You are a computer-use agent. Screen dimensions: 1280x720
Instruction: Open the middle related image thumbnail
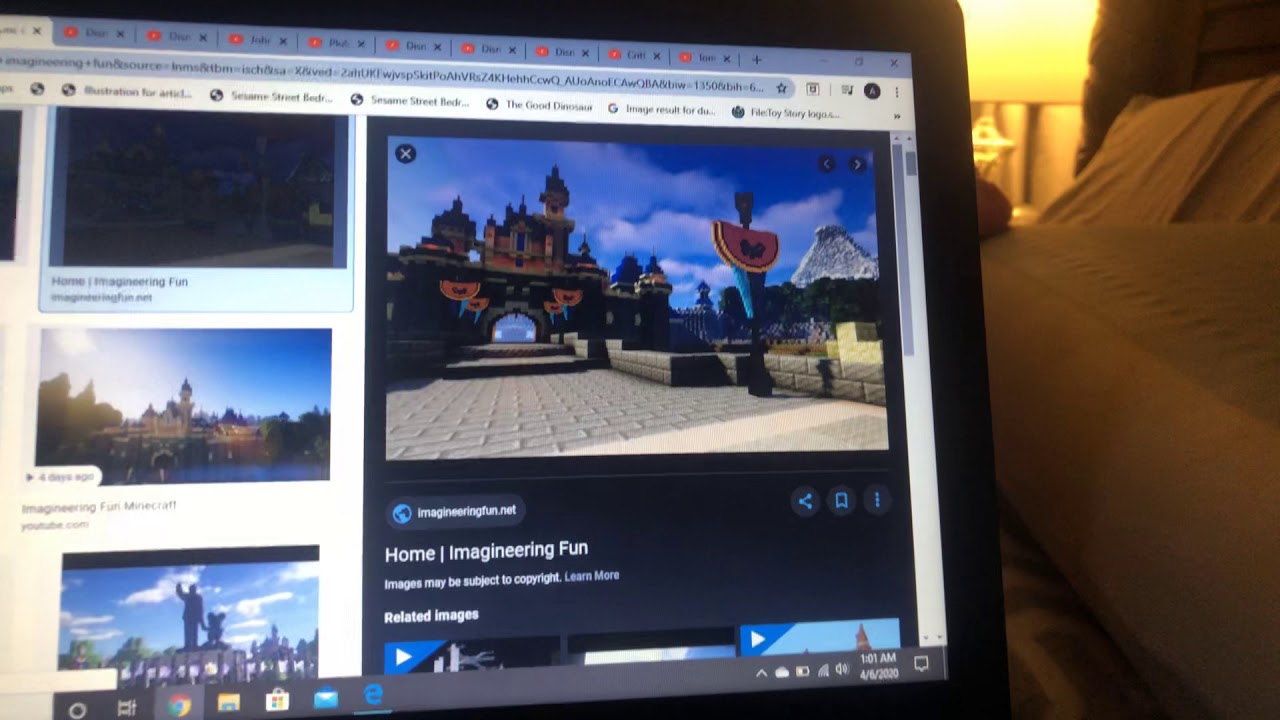[x=650, y=646]
